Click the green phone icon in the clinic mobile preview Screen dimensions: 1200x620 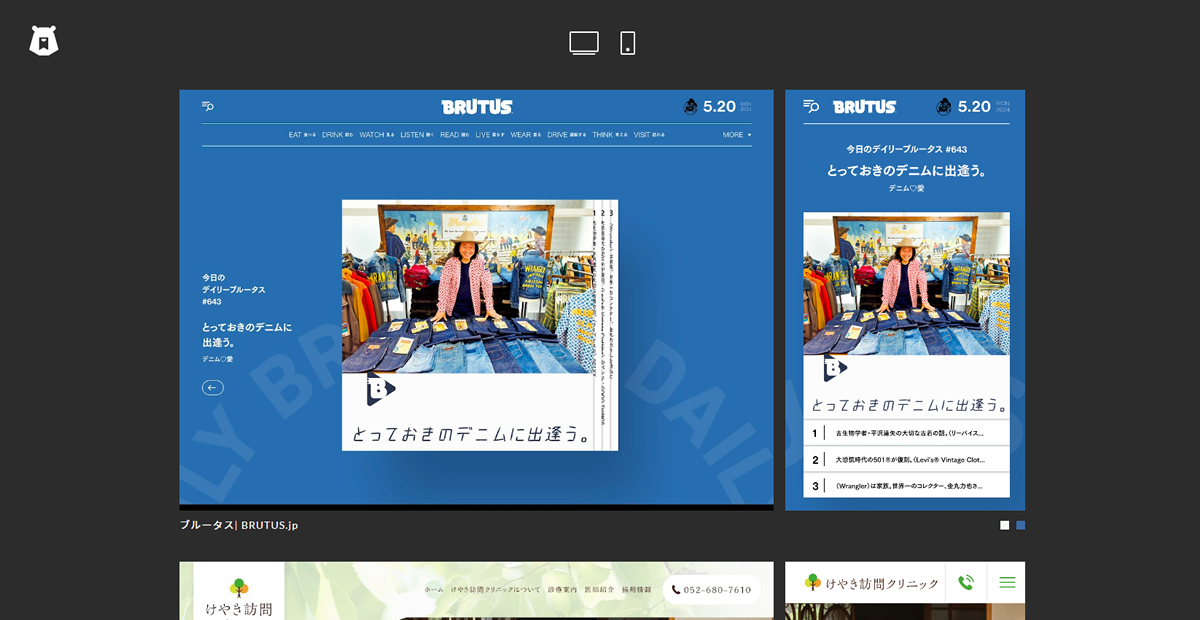(x=965, y=582)
